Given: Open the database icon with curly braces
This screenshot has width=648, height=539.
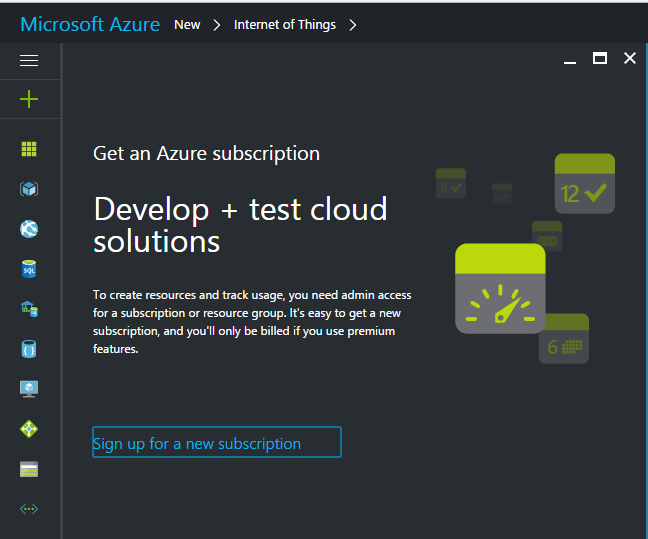Looking at the screenshot, I should tap(29, 349).
